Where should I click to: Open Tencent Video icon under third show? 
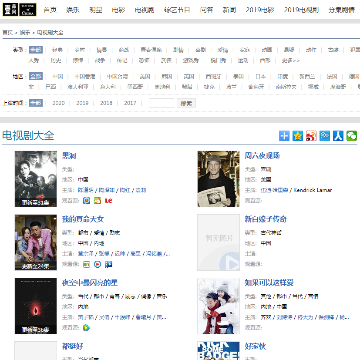pos(86,328)
